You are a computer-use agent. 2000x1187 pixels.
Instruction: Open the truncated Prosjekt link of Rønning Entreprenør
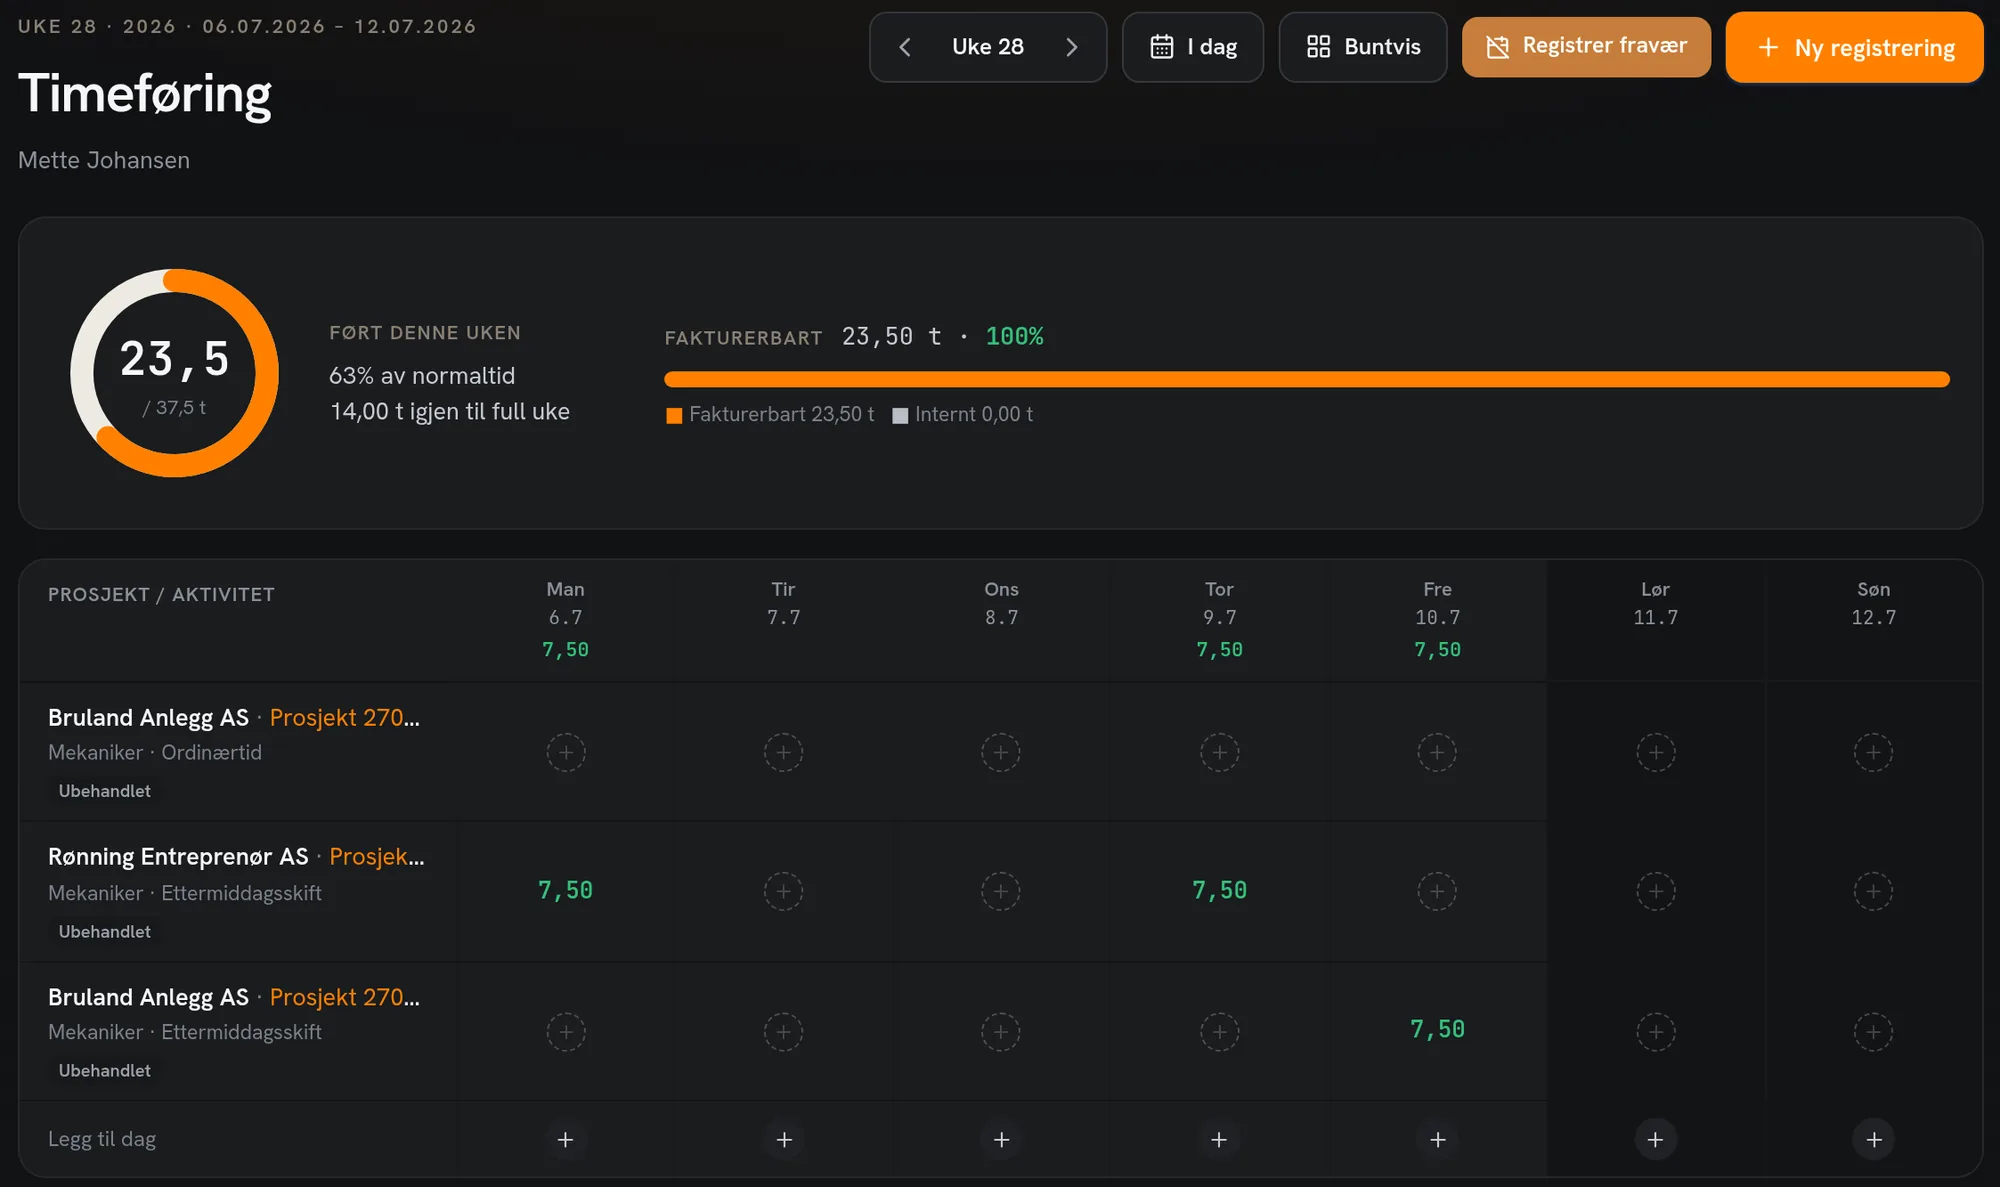377,857
